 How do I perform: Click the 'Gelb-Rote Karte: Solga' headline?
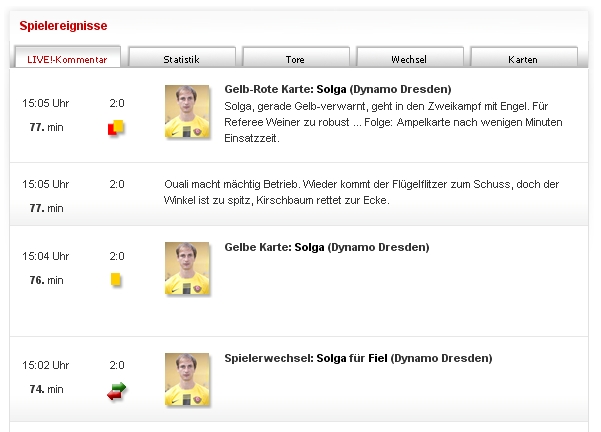[x=338, y=89]
